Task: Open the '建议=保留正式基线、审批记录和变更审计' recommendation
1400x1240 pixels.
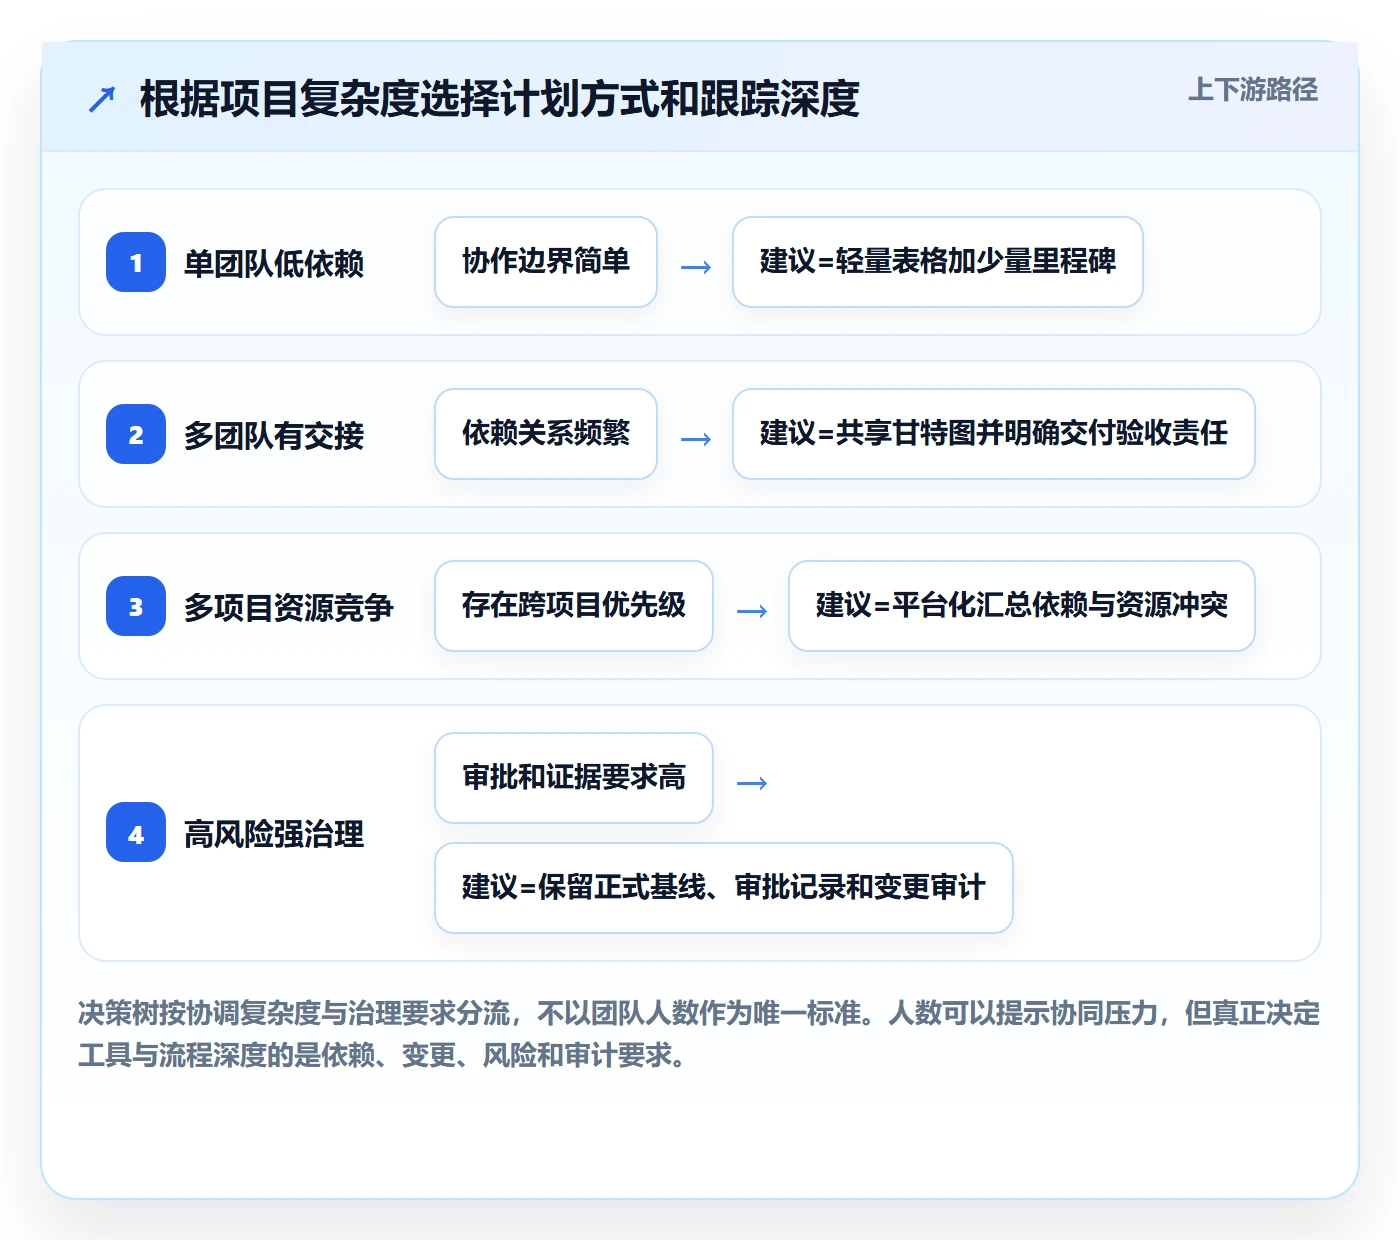Action: pyautogui.click(x=724, y=888)
